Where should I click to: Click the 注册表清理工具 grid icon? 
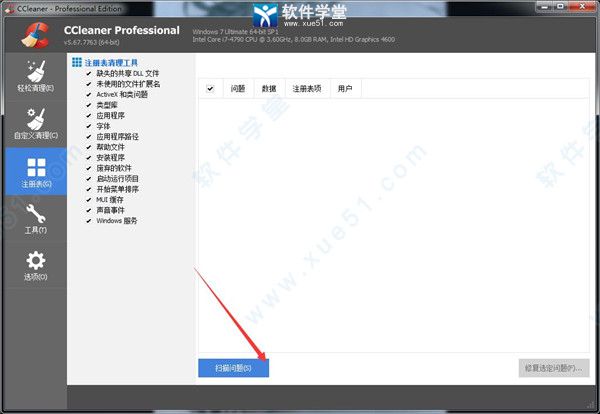[77, 62]
